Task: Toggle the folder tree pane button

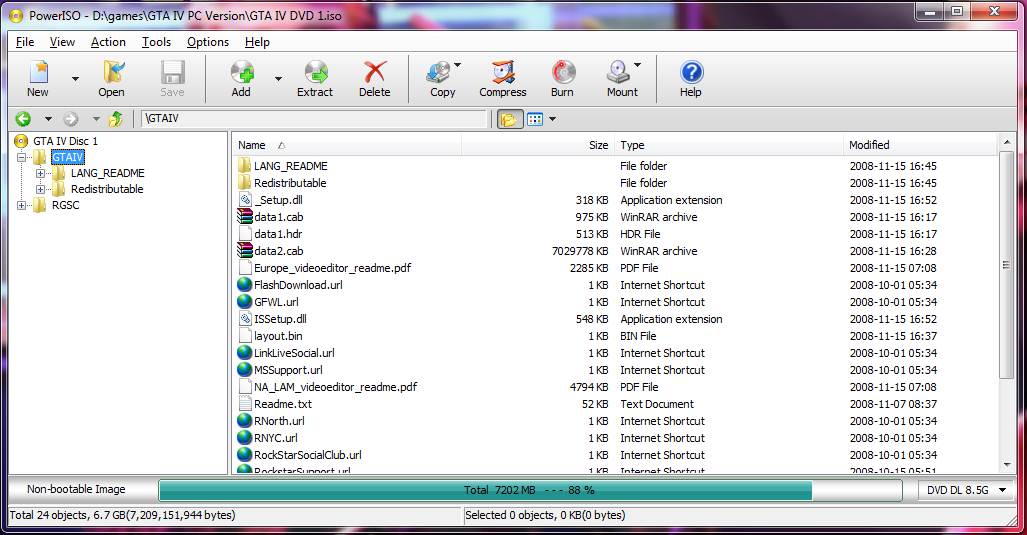Action: pyautogui.click(x=510, y=119)
